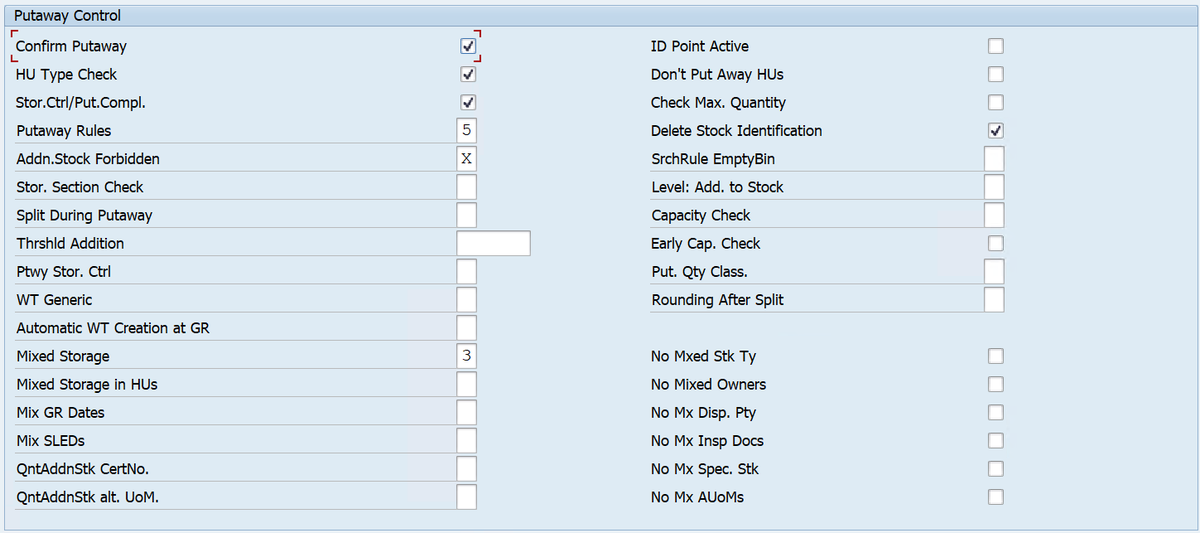Uncheck the Confirm Putaway checkbox
This screenshot has height=533, width=1200.
[x=467, y=46]
